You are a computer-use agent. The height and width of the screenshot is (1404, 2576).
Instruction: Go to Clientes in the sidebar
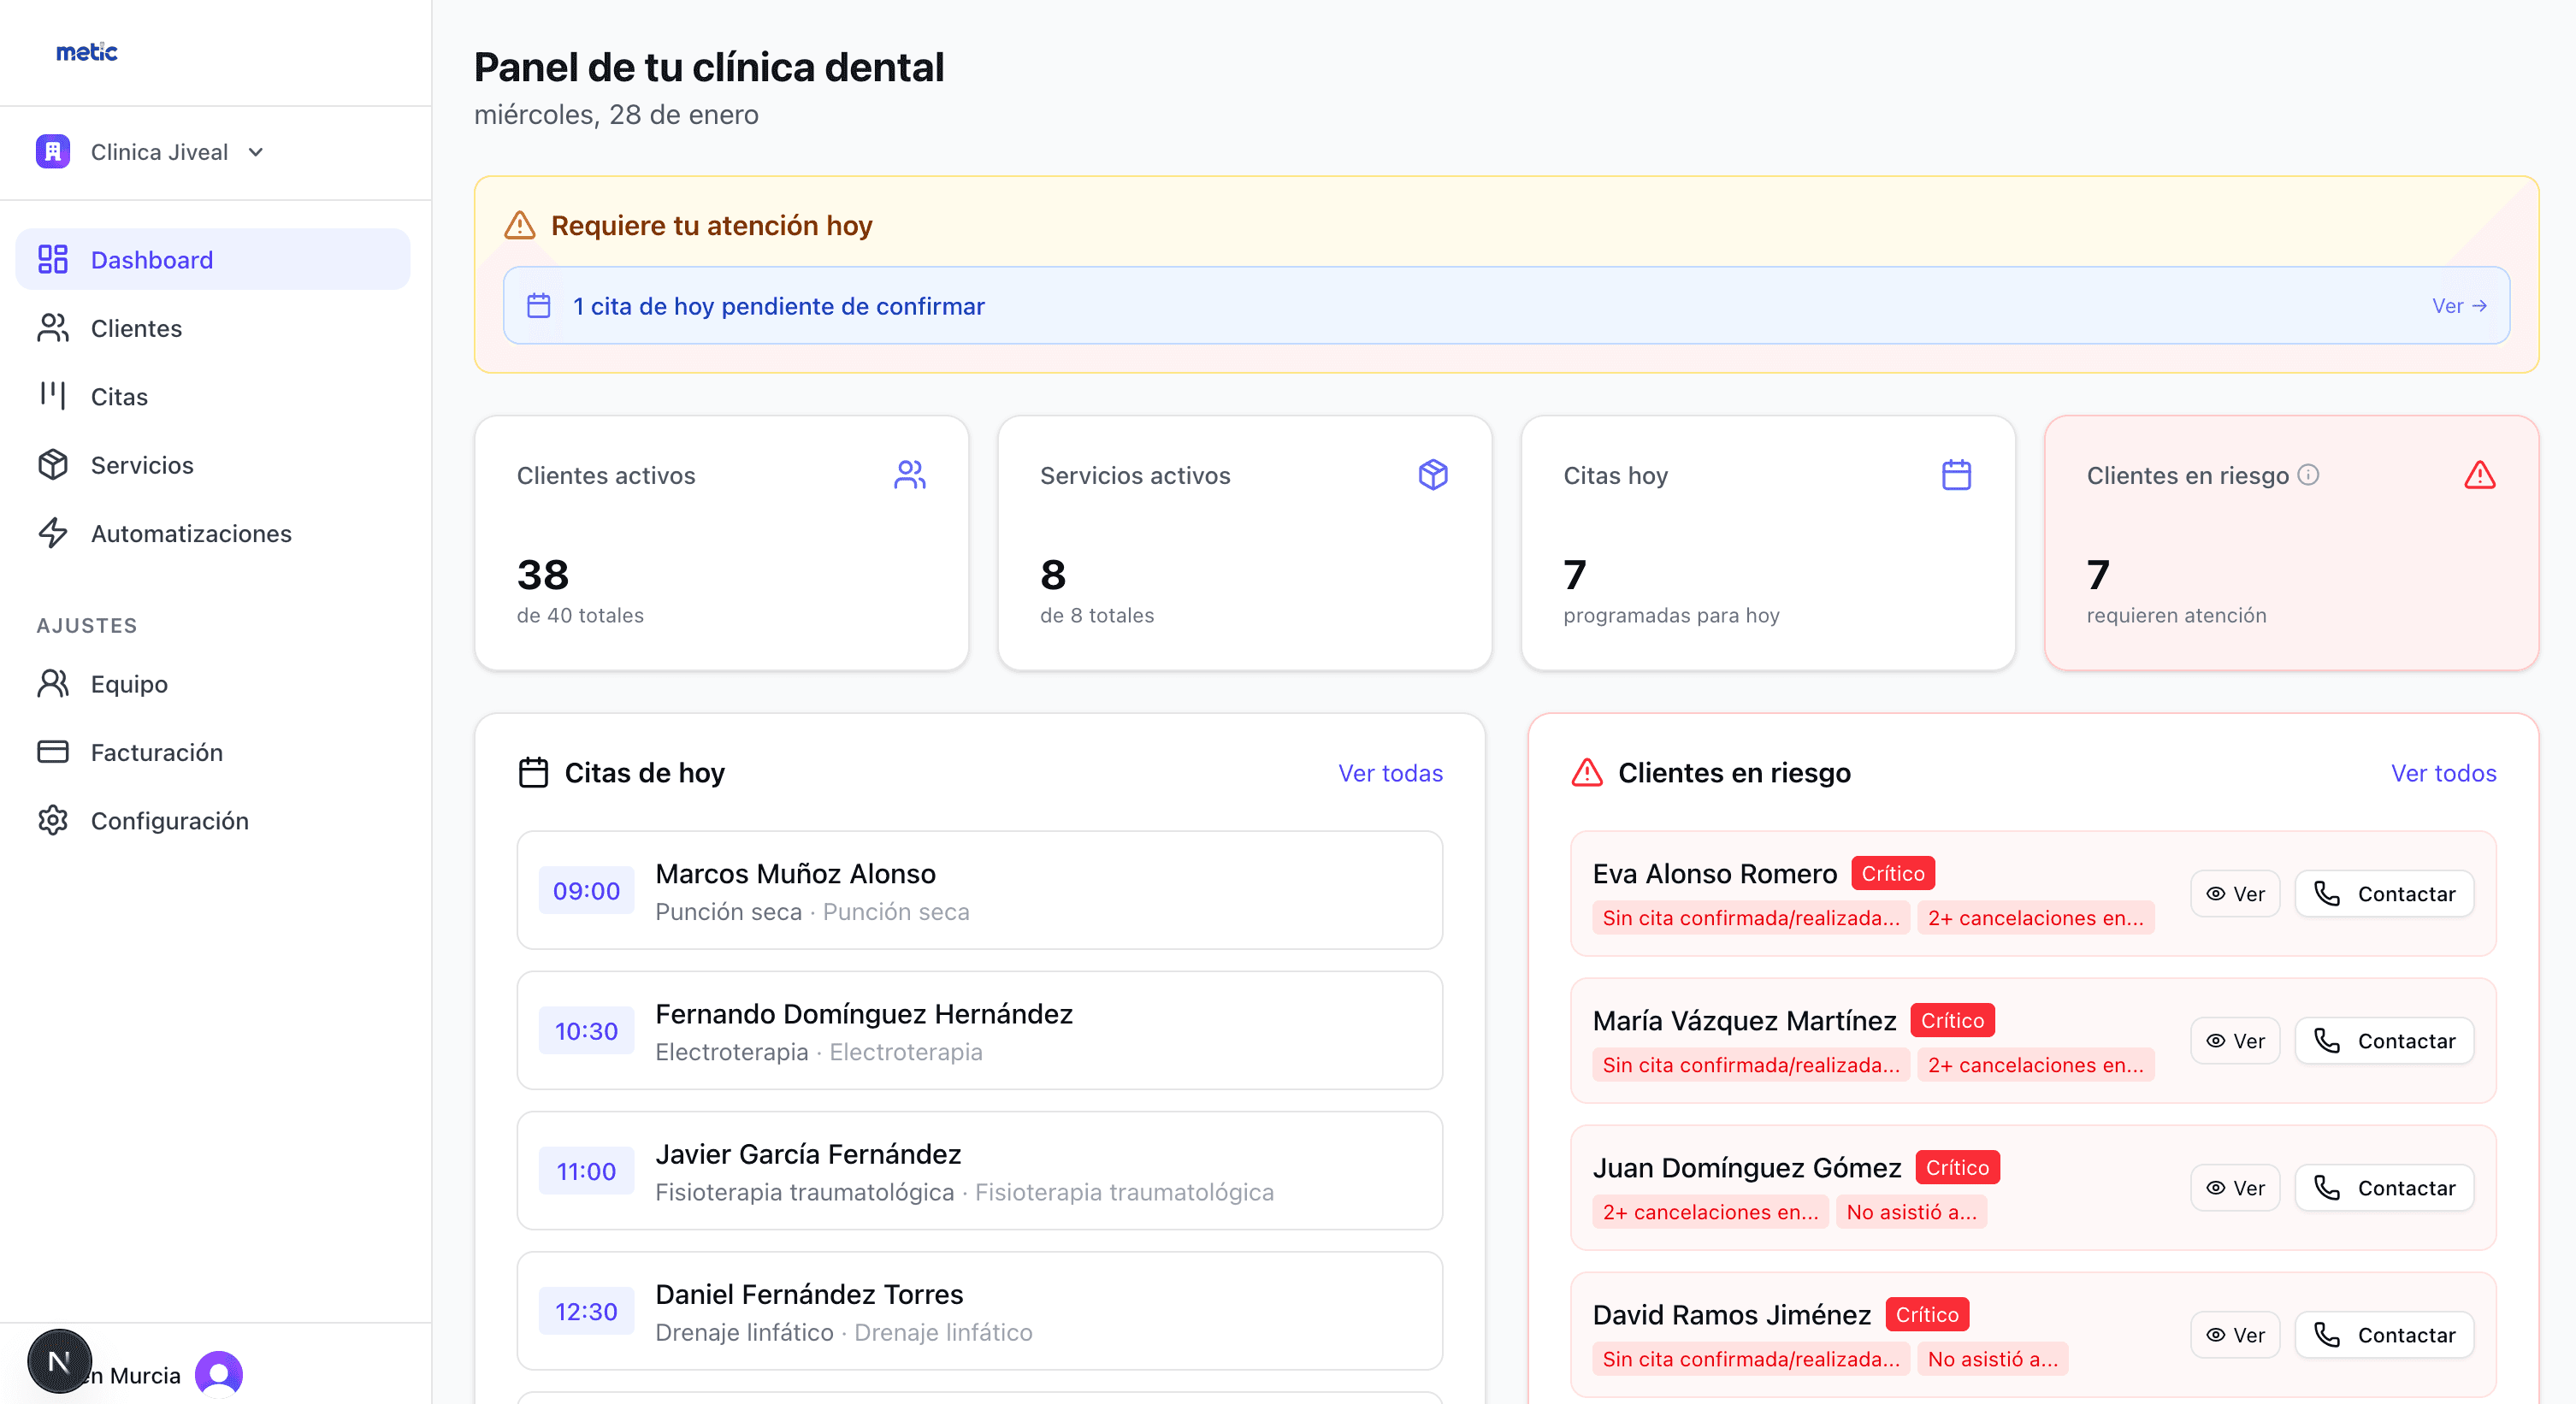pyautogui.click(x=136, y=328)
